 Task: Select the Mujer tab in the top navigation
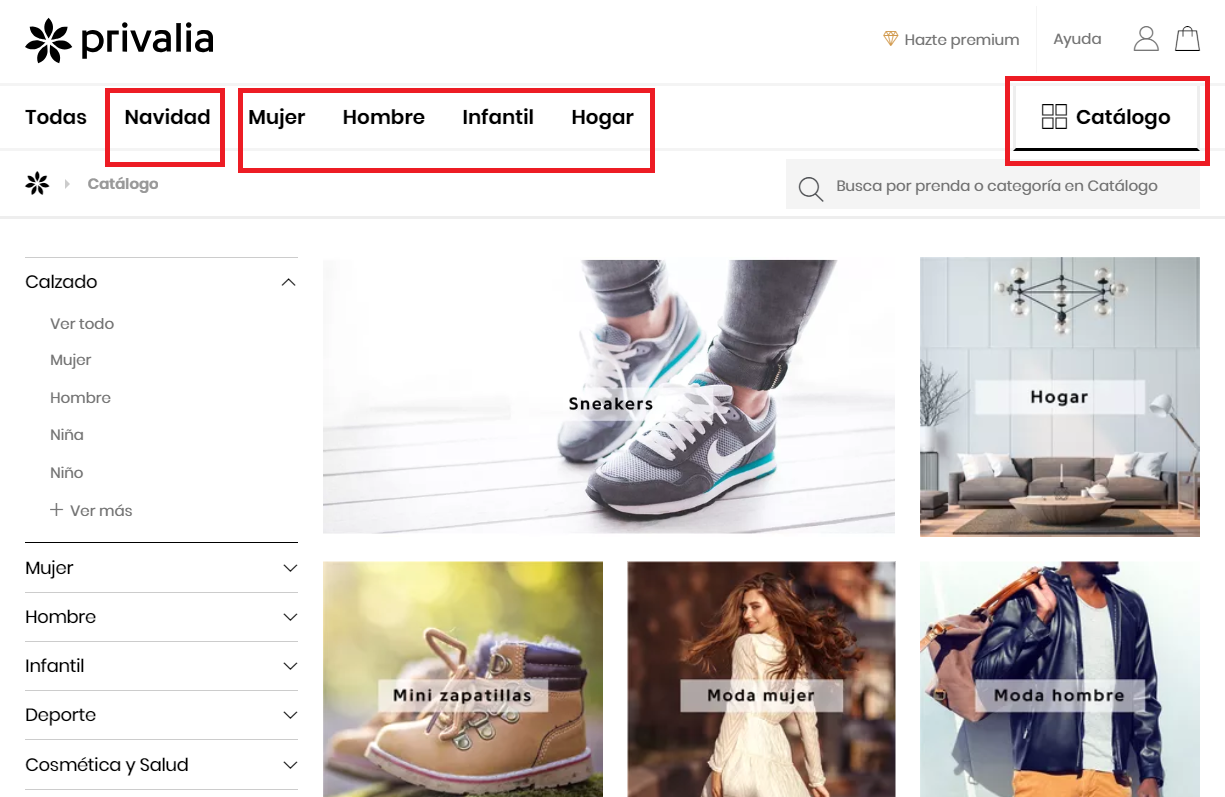[277, 117]
